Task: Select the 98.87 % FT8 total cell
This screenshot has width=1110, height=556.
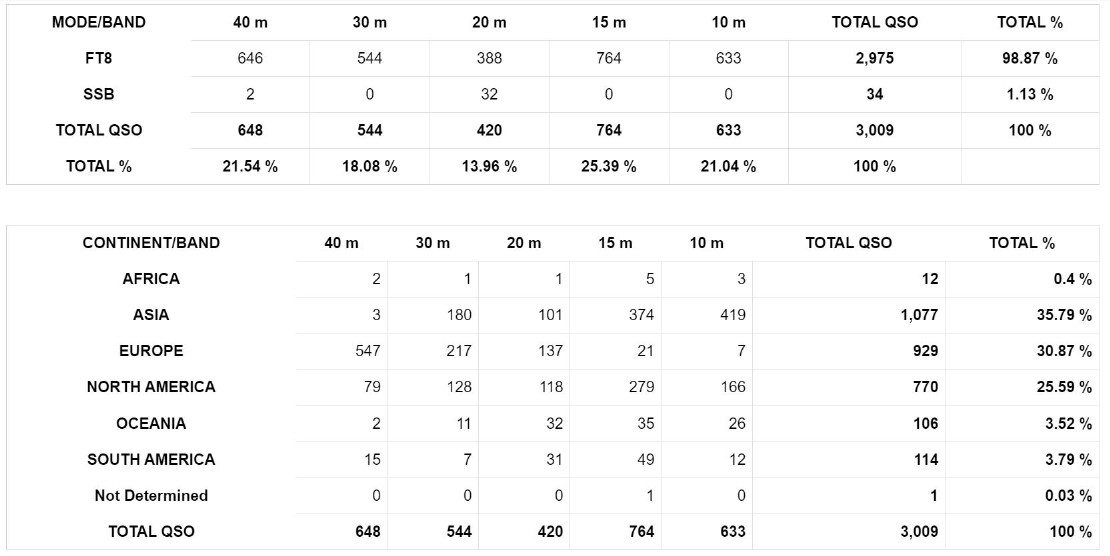Action: point(1029,58)
